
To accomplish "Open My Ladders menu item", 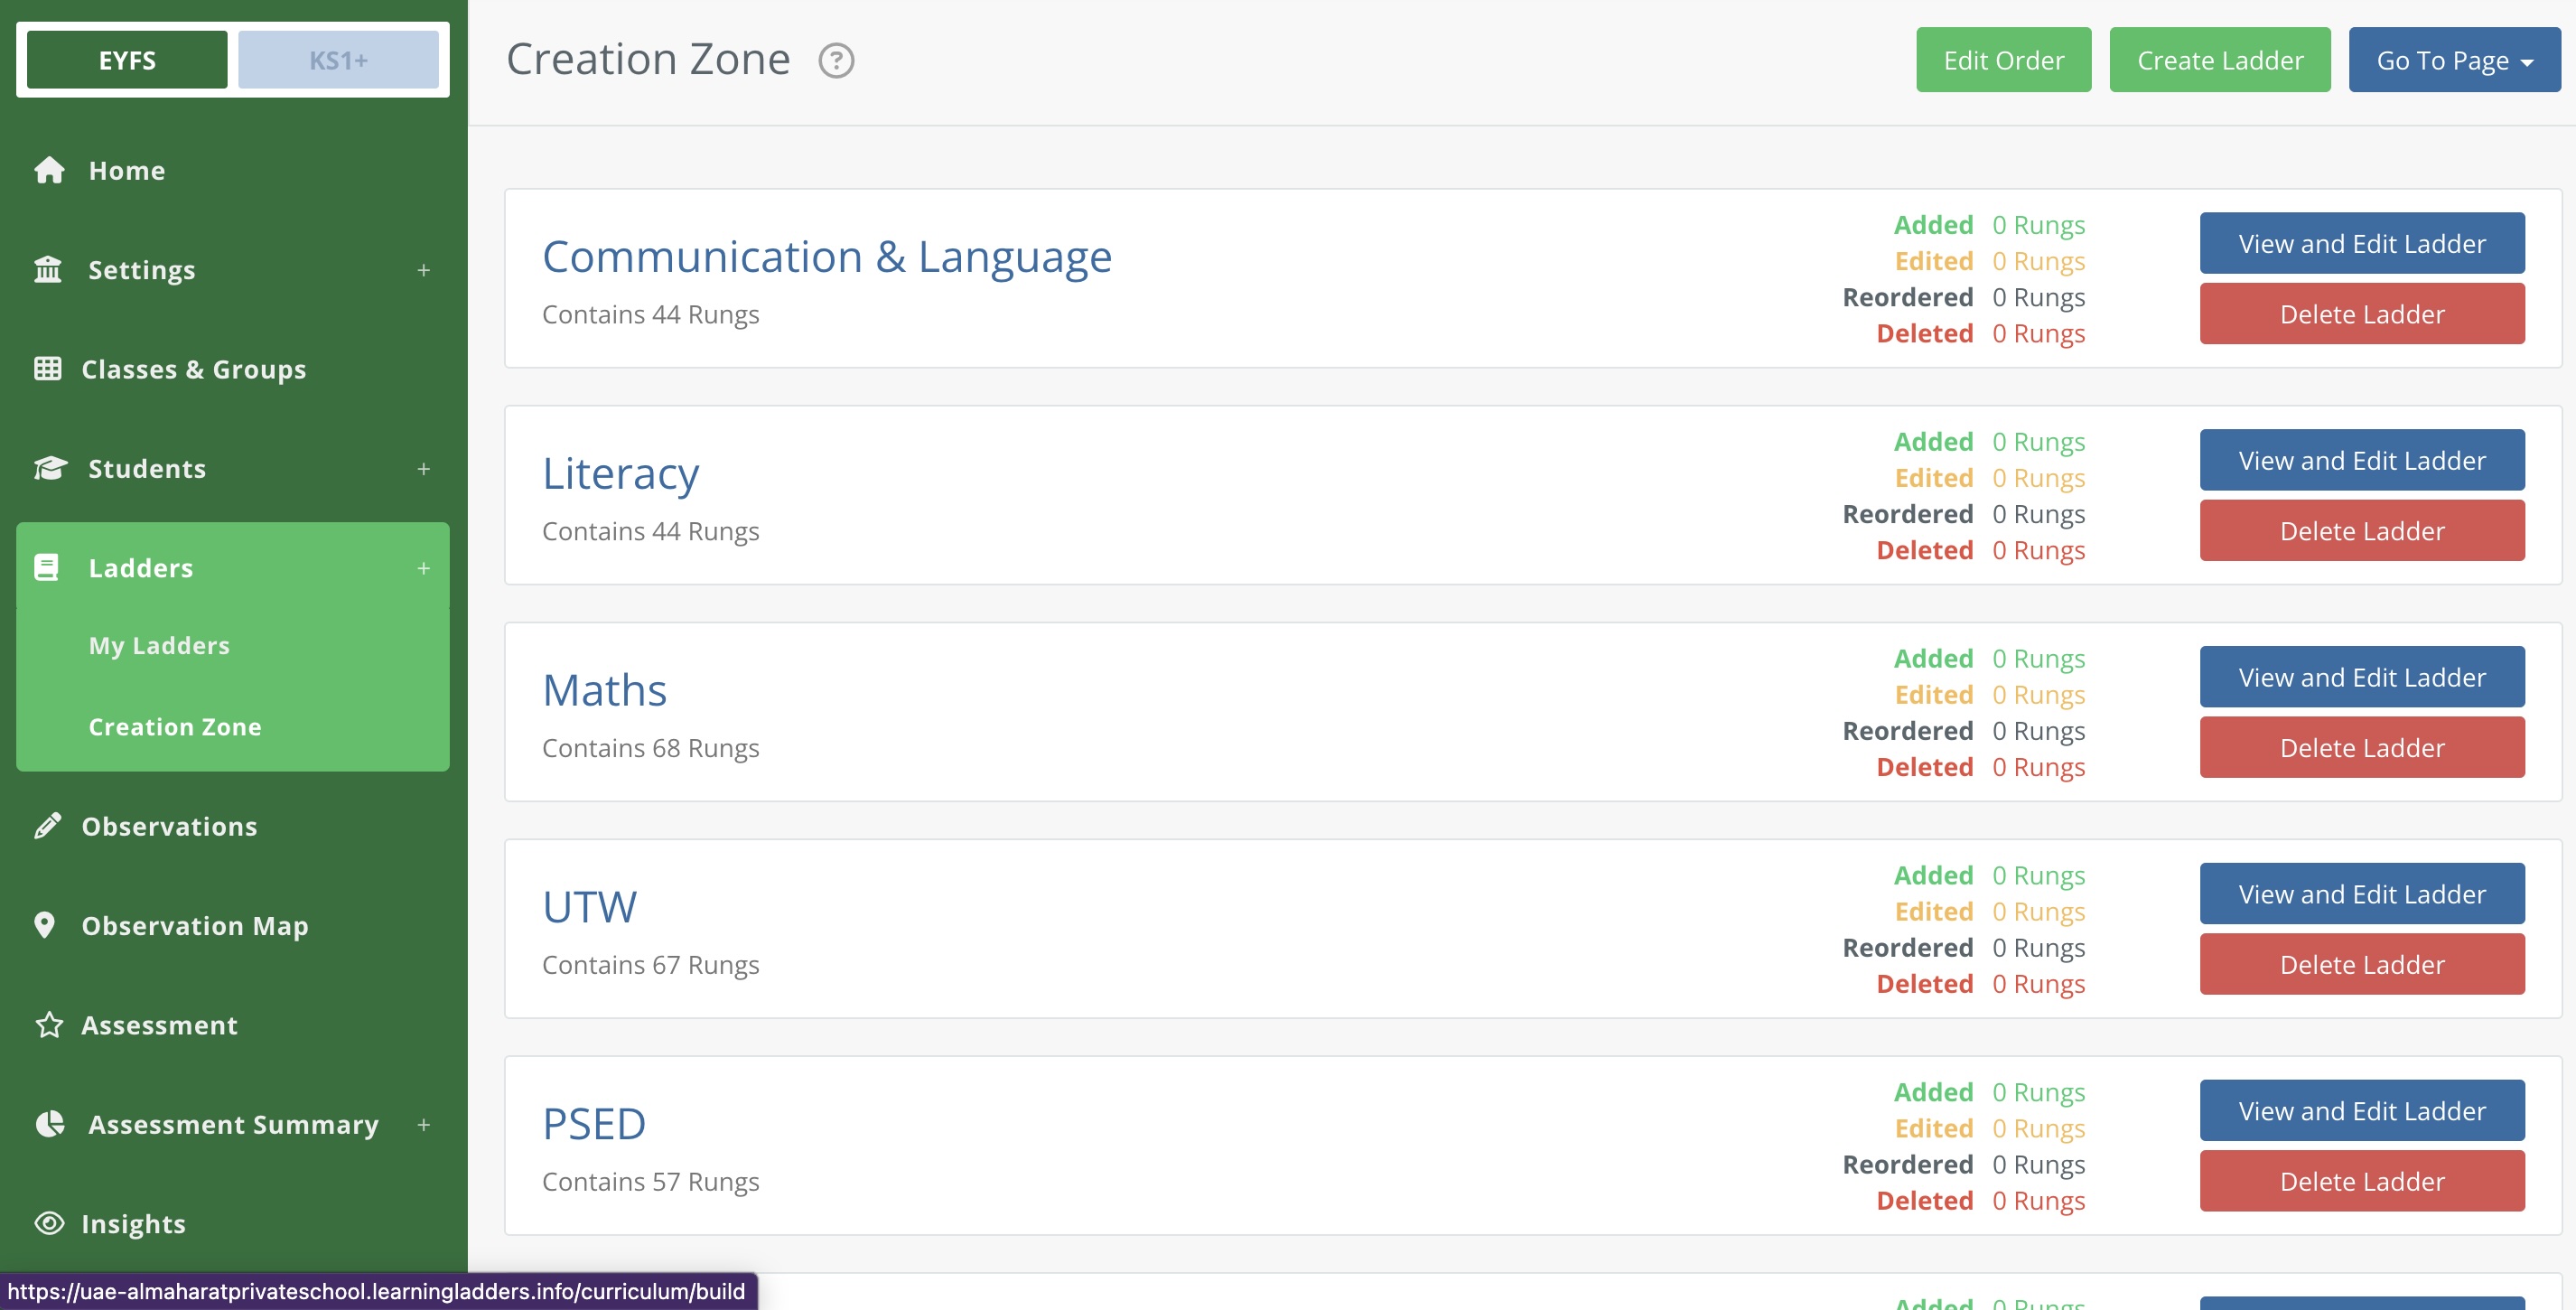I will pos(159,645).
